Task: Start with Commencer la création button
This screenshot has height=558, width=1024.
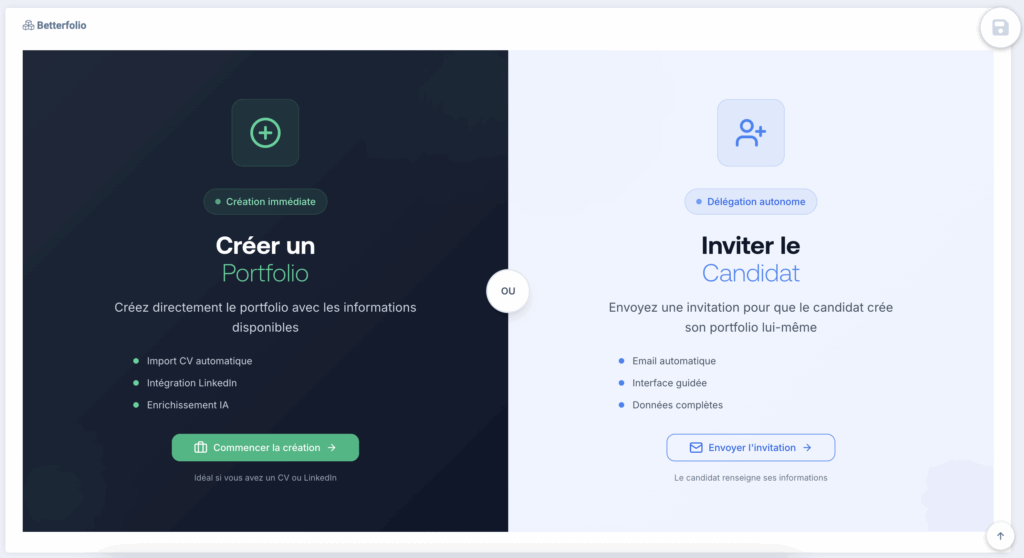Action: click(265, 448)
